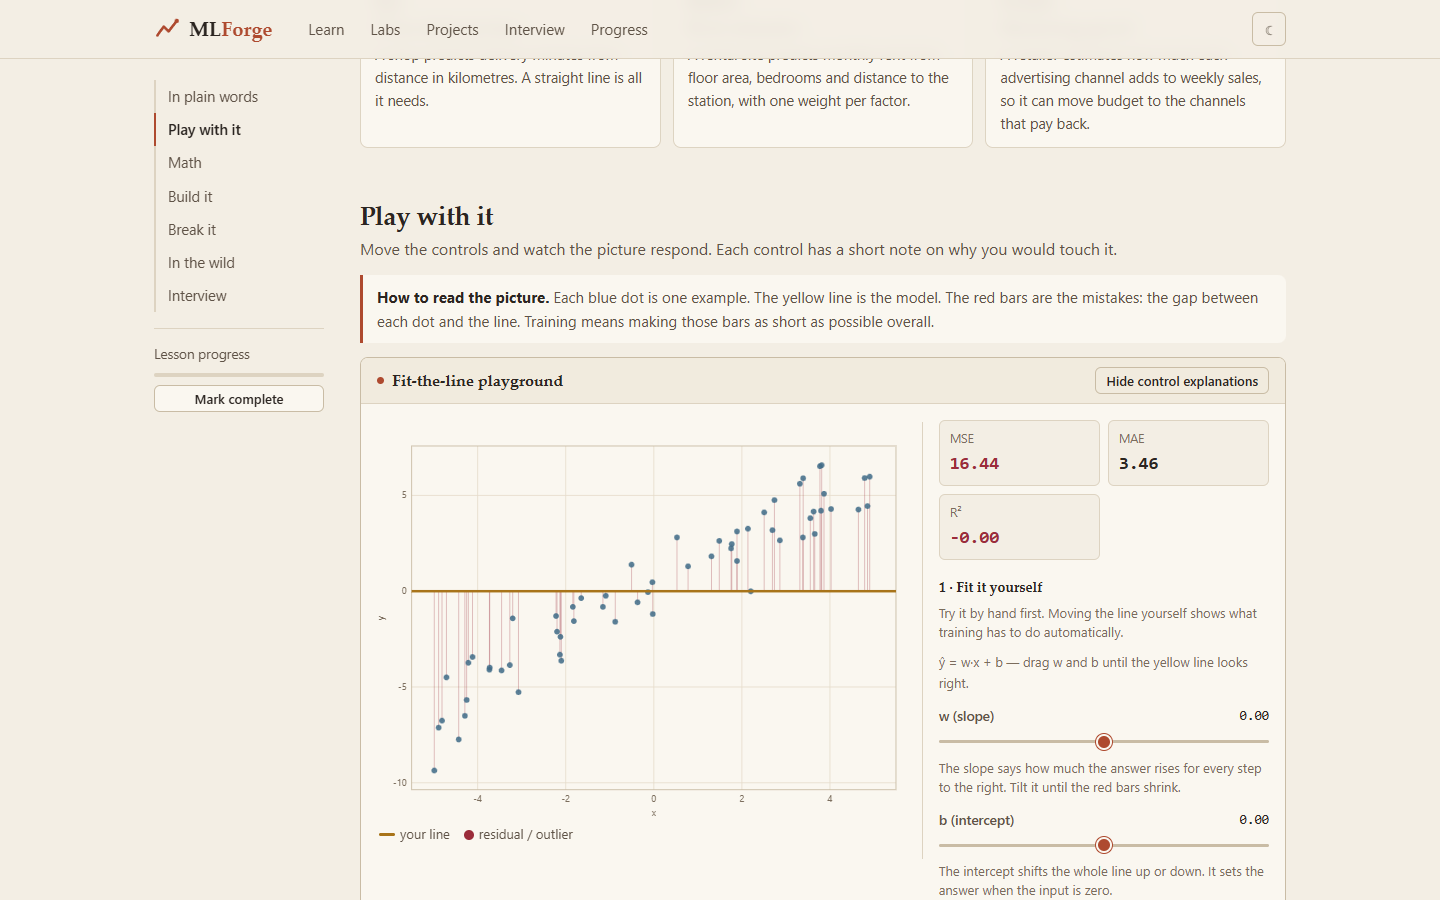Click the '1 · Fit it yourself' heading

coord(990,587)
